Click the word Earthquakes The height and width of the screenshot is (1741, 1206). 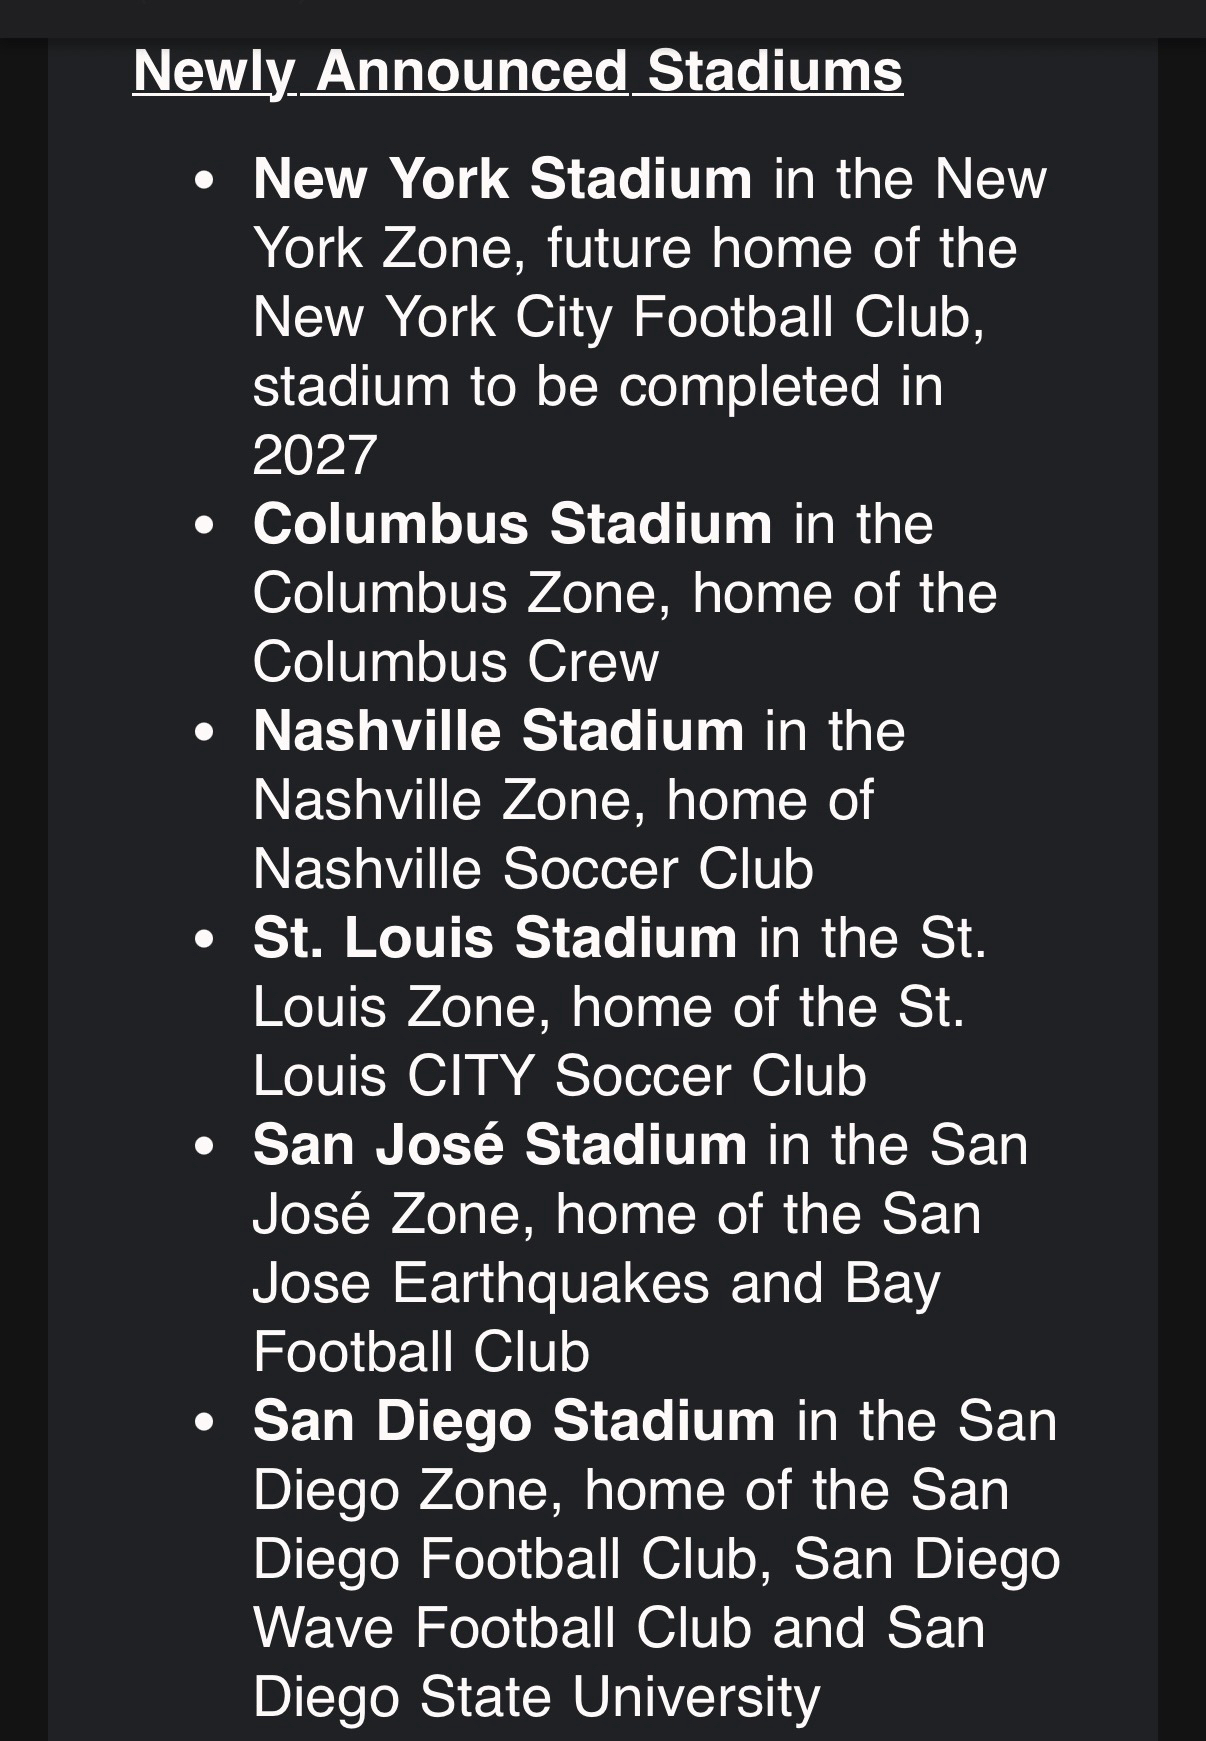[550, 1283]
